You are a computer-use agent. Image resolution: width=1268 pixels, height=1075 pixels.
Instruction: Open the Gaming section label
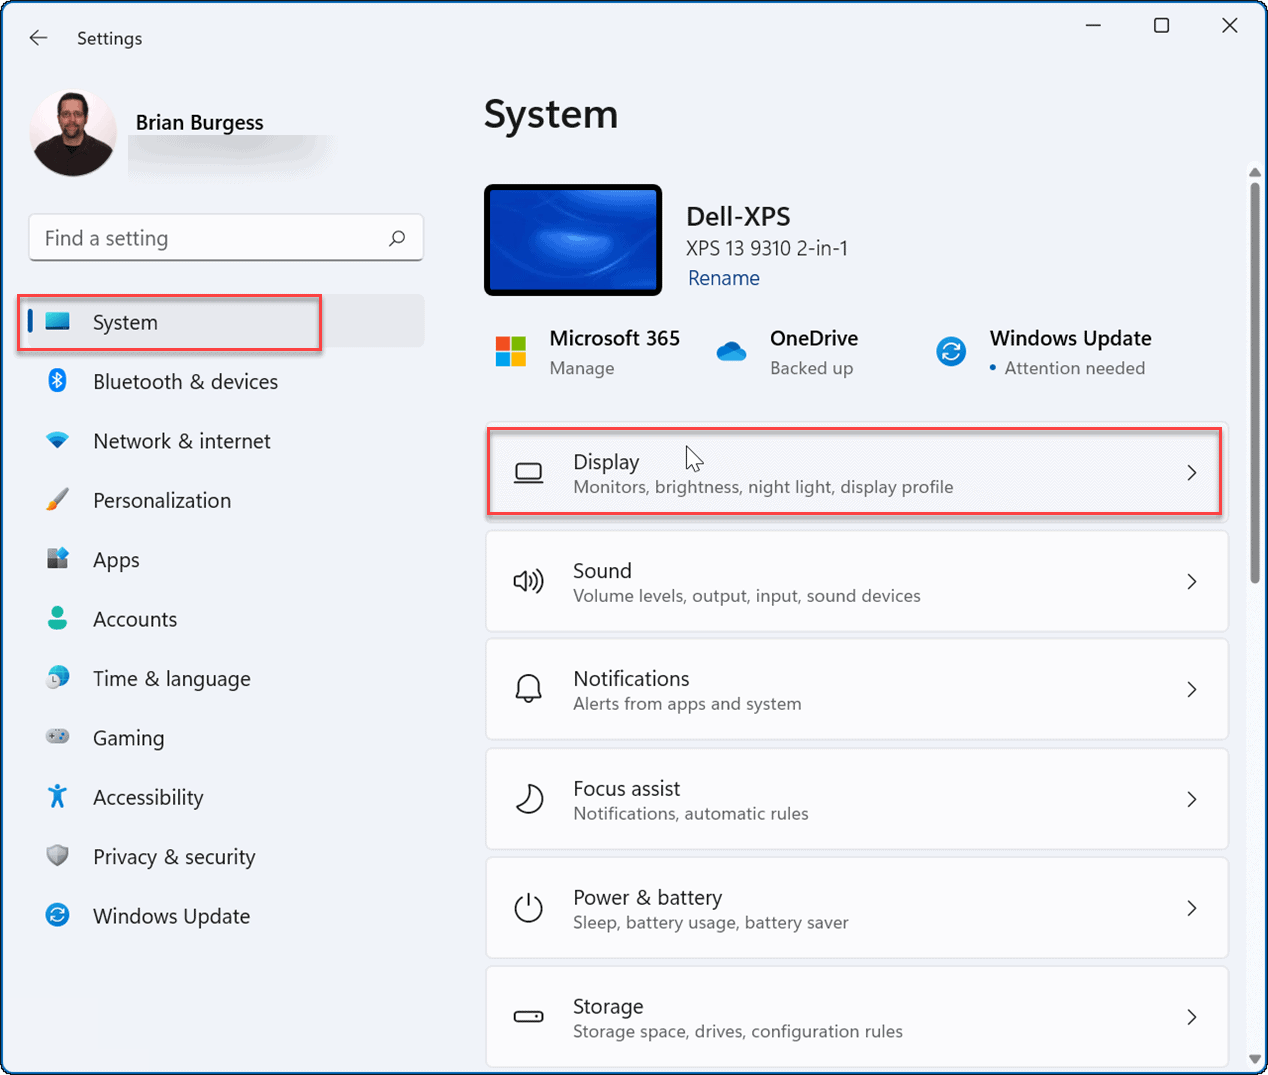(x=128, y=738)
